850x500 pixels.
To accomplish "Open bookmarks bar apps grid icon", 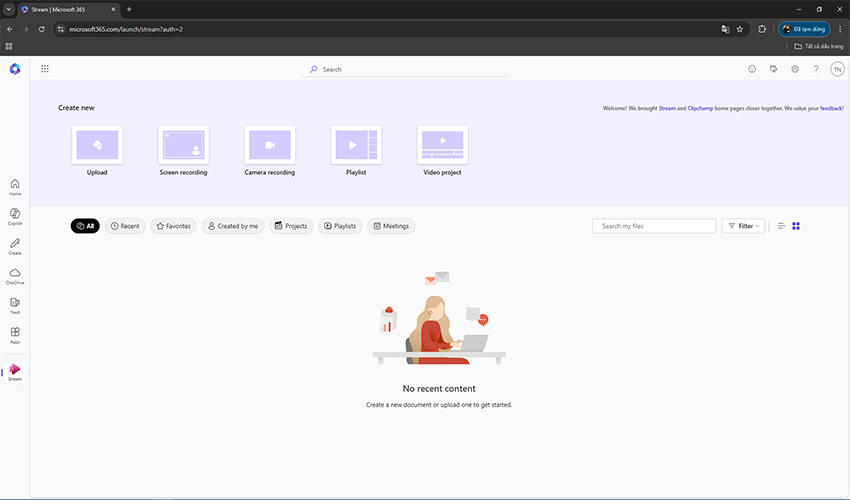I will coord(9,46).
